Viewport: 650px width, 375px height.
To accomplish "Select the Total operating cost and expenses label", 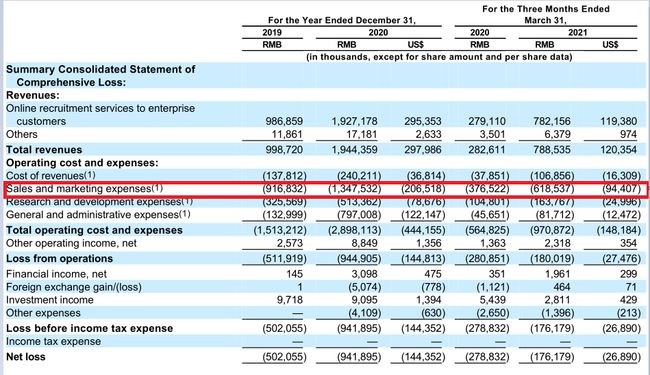I will (94, 230).
